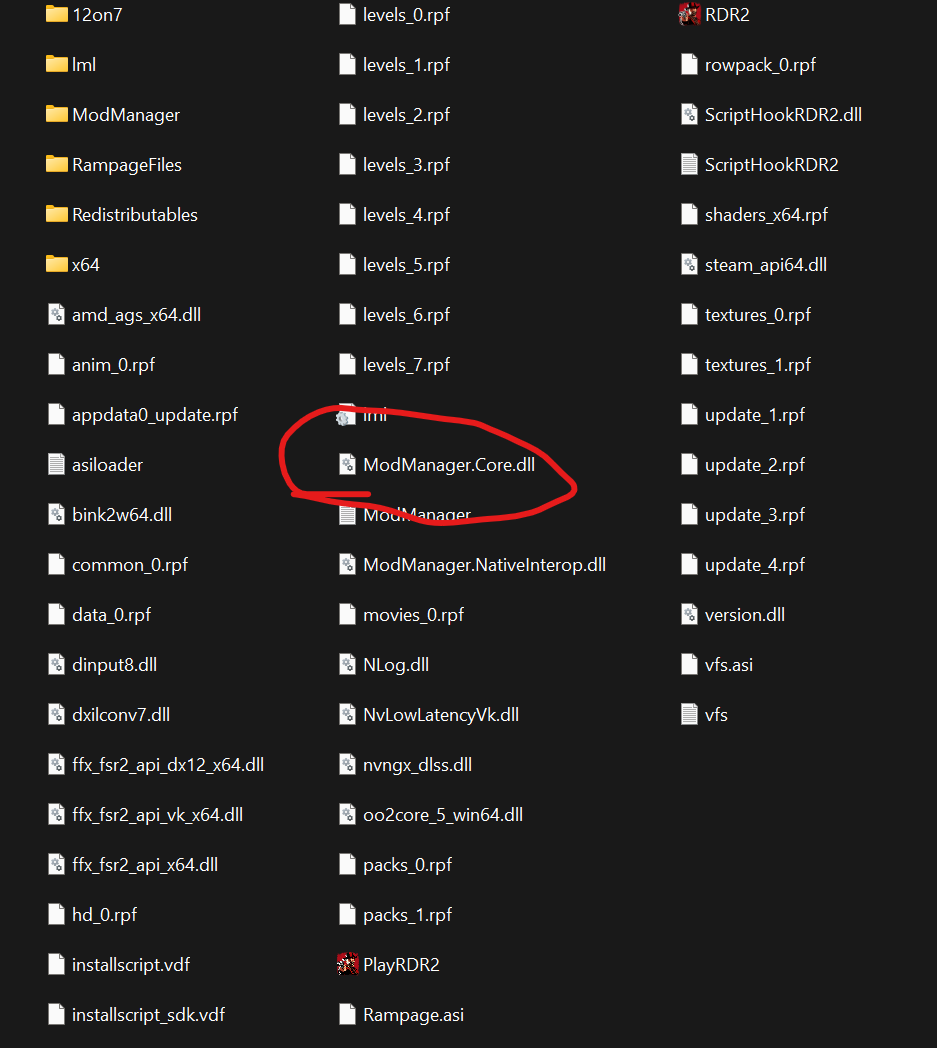This screenshot has width=937, height=1048.
Task: Click the dinput8.dll file icon
Action: click(57, 664)
